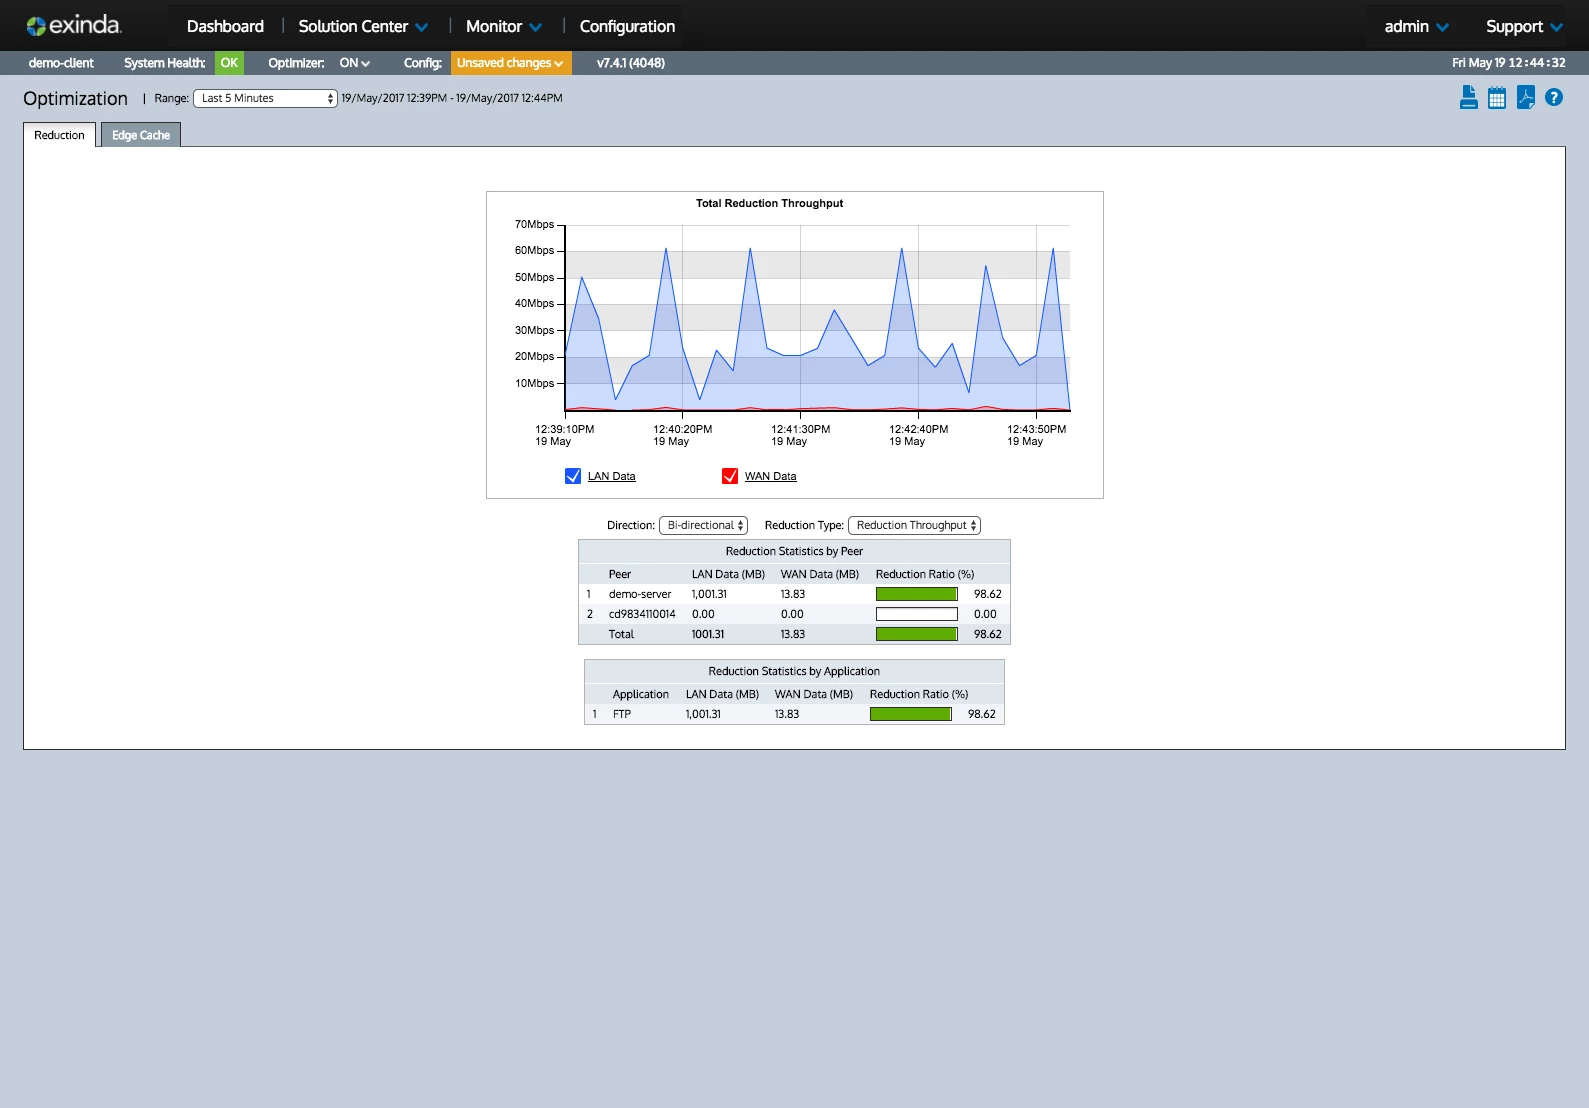
Task: Expand the Unsaved changes config menu
Action: [510, 63]
